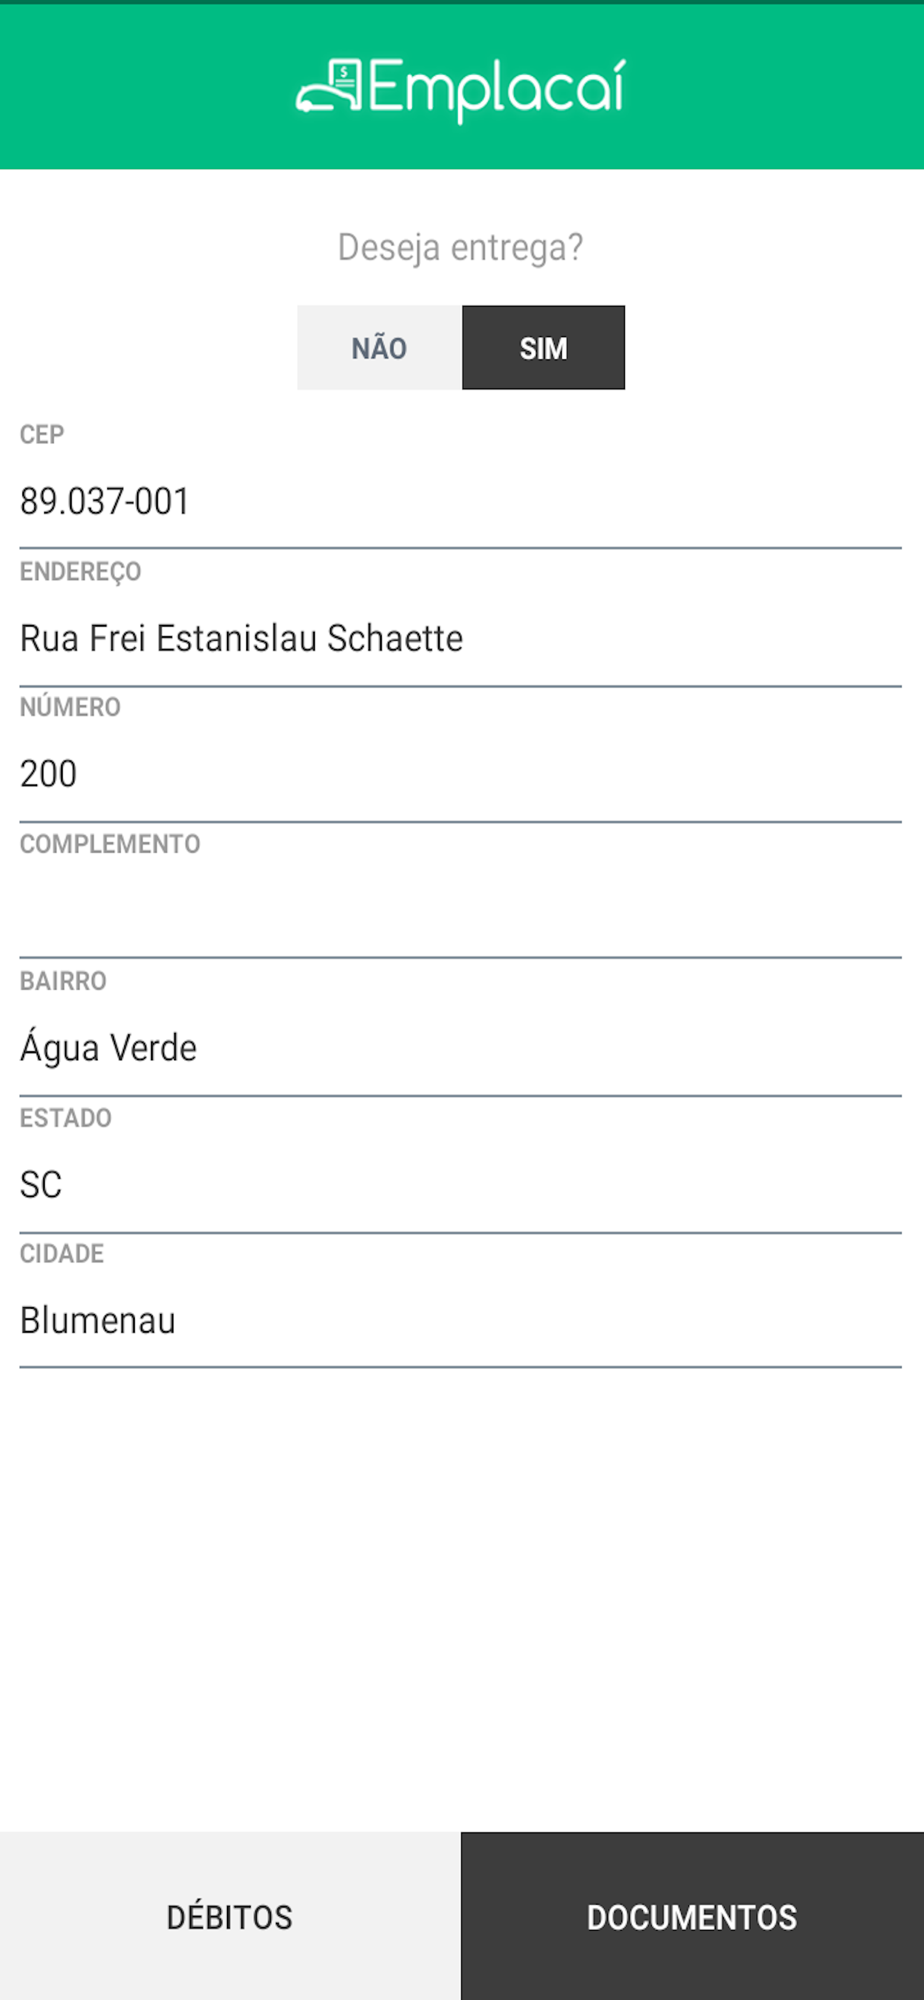Click the BAIRRO label

click(63, 981)
